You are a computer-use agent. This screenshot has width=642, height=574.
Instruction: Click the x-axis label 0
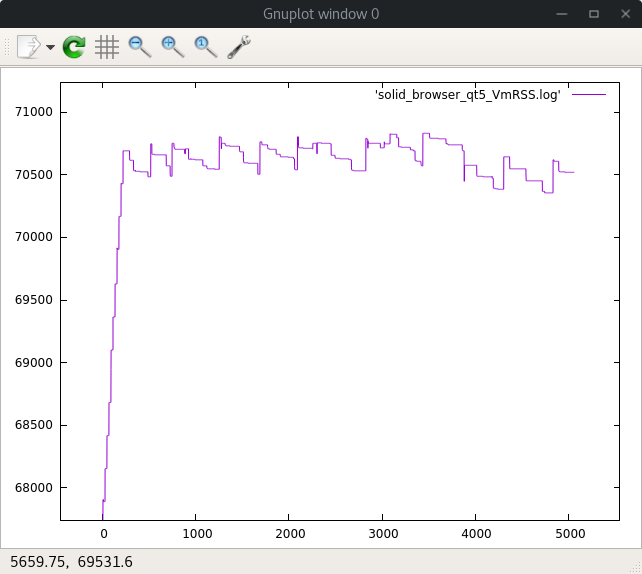tap(104, 534)
